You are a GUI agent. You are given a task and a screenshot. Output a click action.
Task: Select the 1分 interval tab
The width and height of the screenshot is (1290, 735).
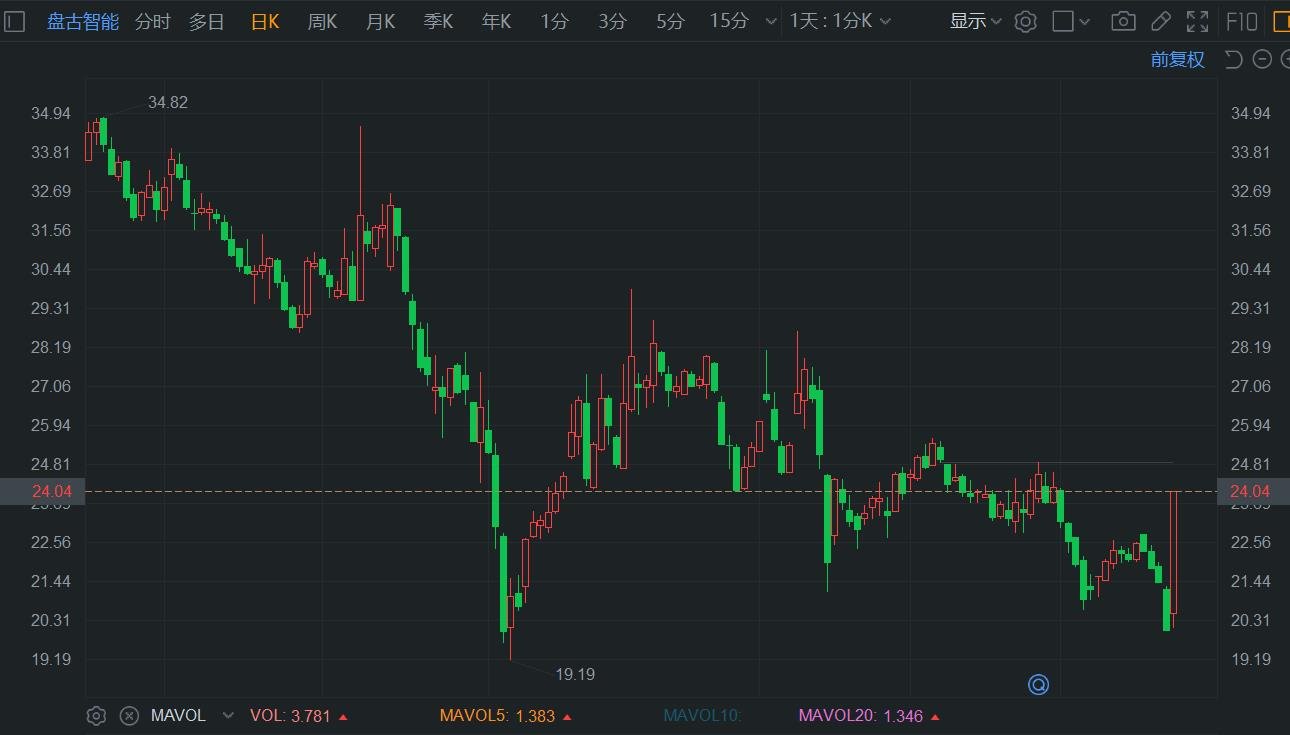click(x=555, y=21)
